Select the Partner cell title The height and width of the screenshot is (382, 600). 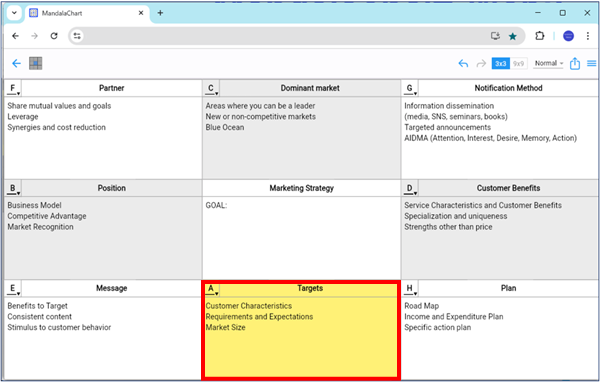(111, 88)
